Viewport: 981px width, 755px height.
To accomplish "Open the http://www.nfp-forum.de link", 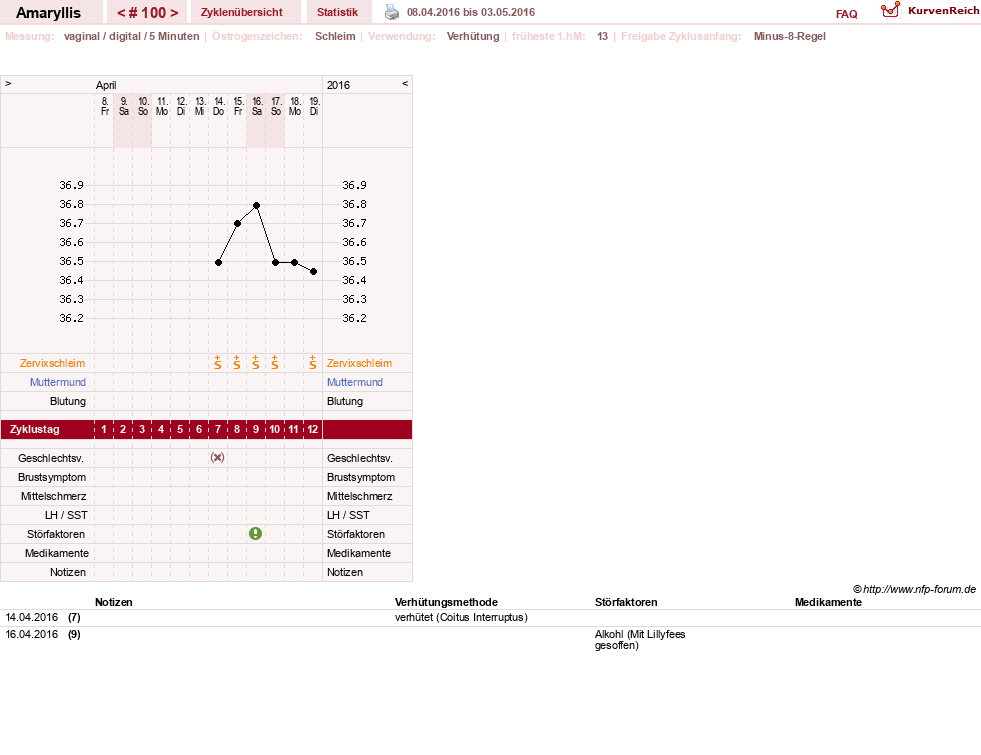I will (919, 589).
